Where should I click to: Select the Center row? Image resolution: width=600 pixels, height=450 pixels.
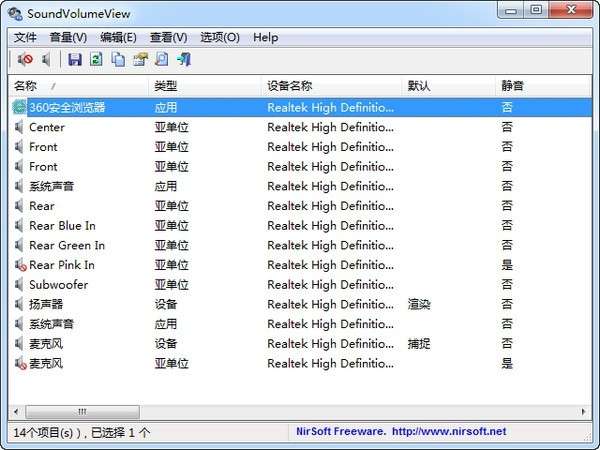[x=300, y=127]
